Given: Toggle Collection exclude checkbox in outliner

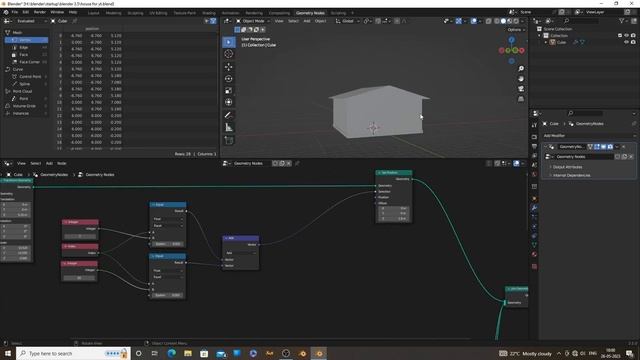Looking at the screenshot, I should pos(620,36).
